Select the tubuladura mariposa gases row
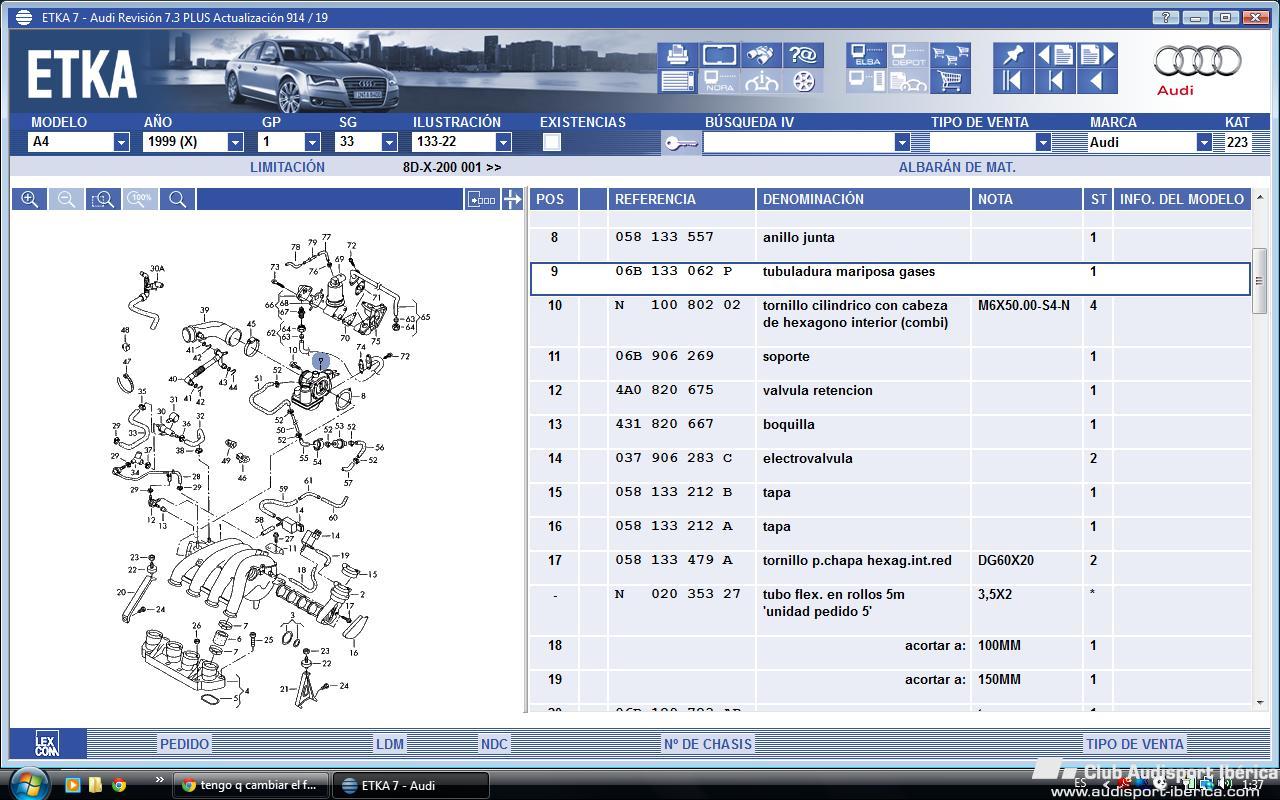 click(890, 279)
